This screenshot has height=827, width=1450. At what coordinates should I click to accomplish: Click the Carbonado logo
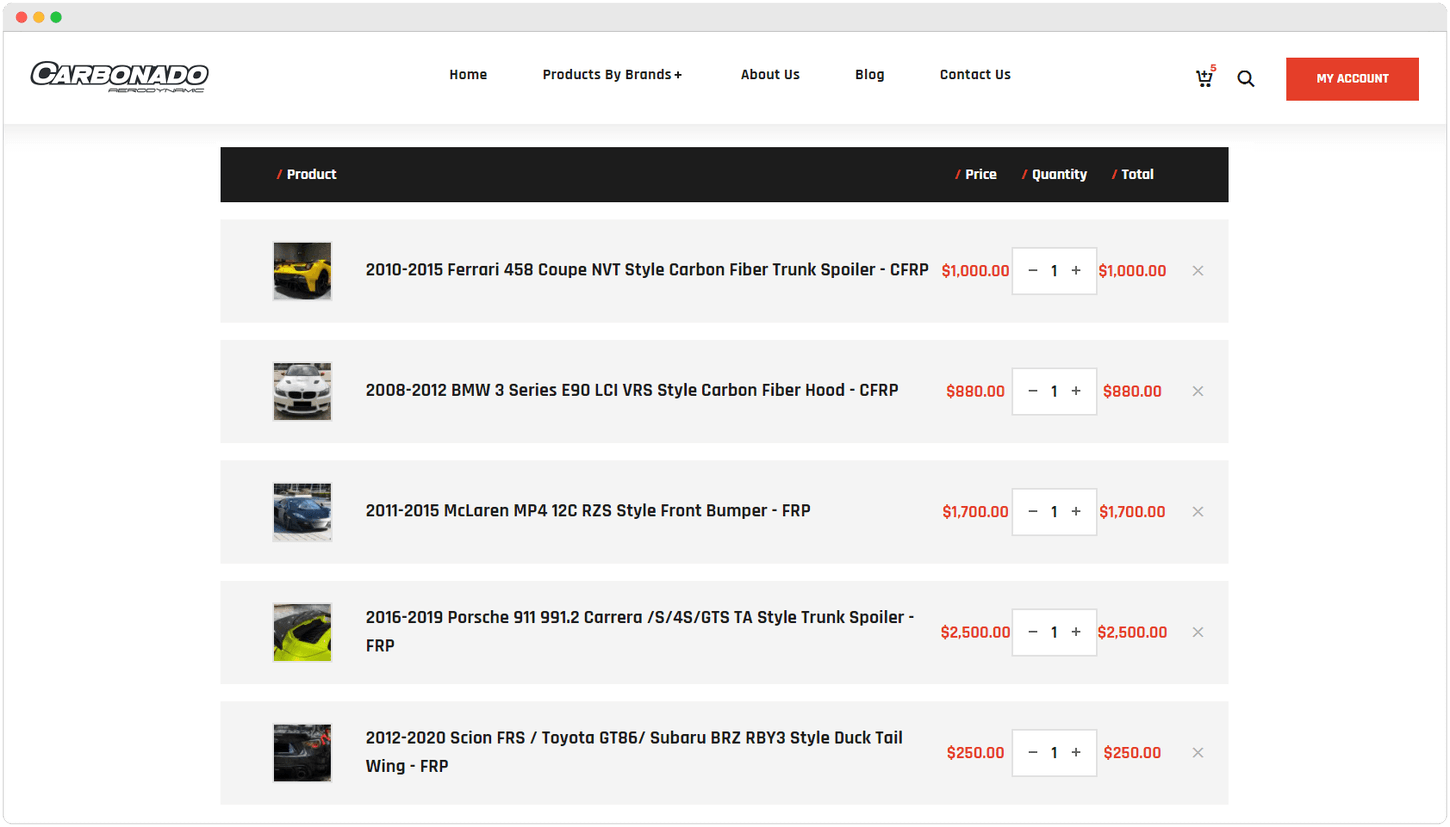point(119,77)
